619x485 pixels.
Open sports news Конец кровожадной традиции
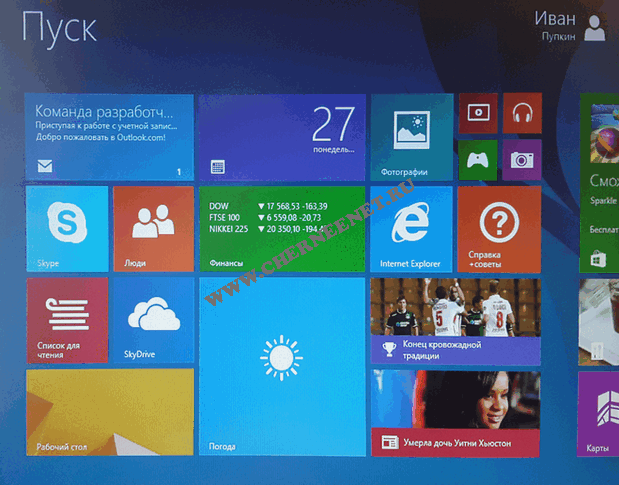point(455,320)
